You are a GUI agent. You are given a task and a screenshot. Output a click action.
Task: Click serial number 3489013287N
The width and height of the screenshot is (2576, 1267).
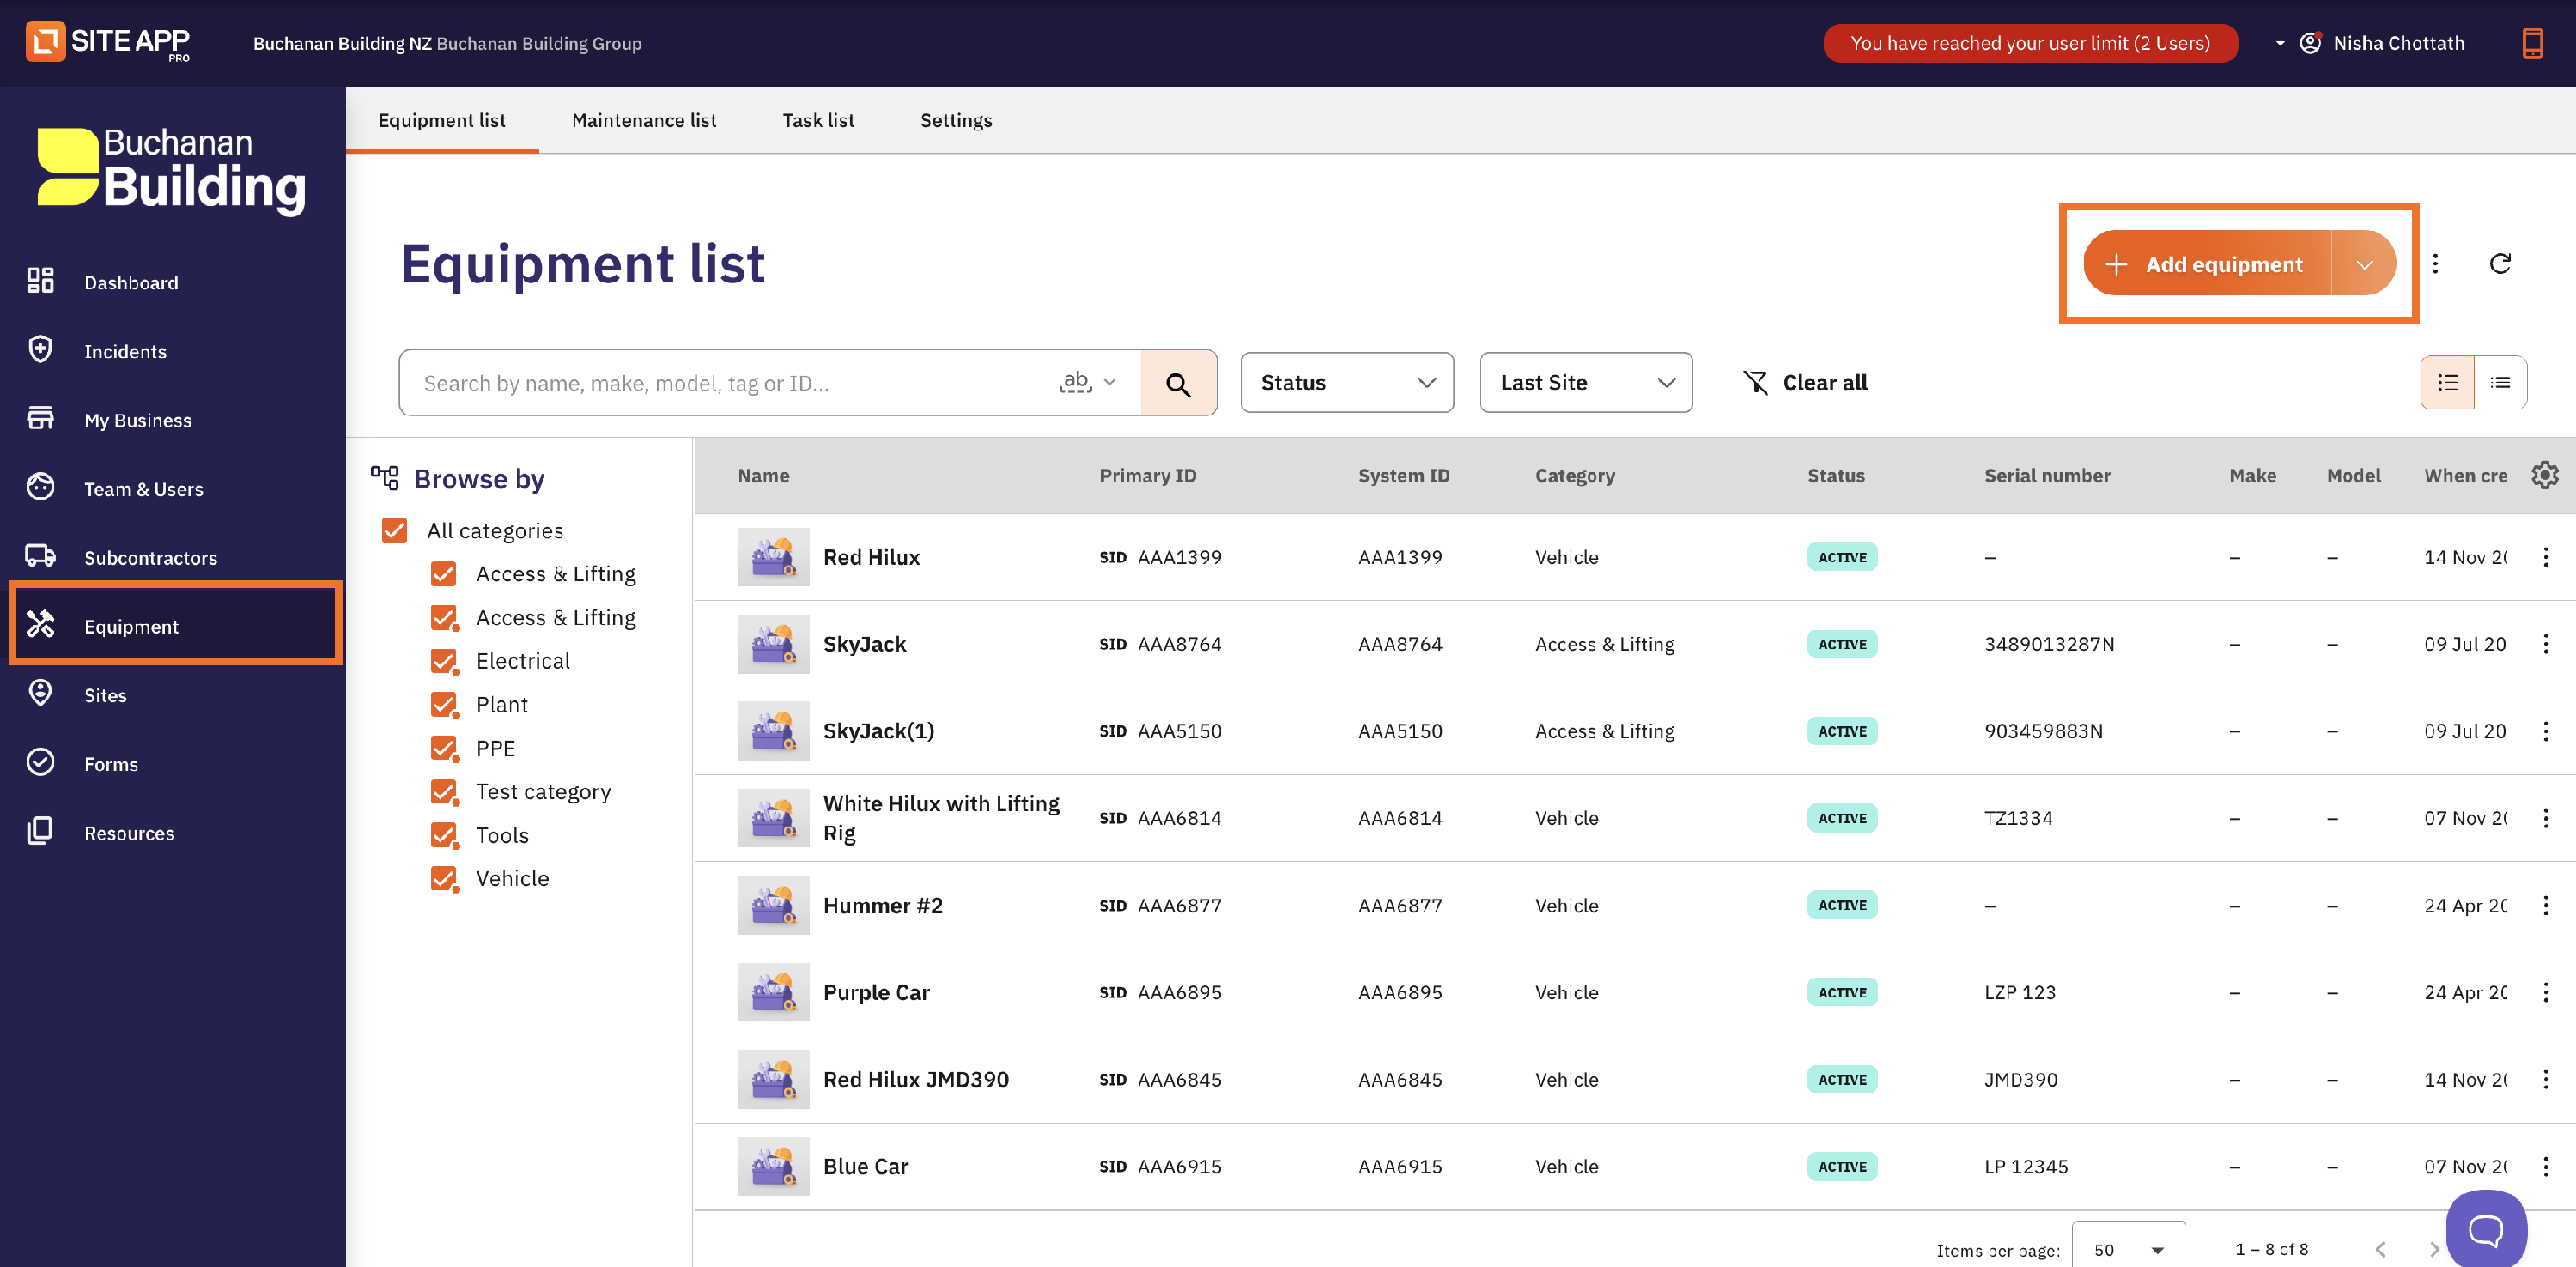pyautogui.click(x=2049, y=644)
